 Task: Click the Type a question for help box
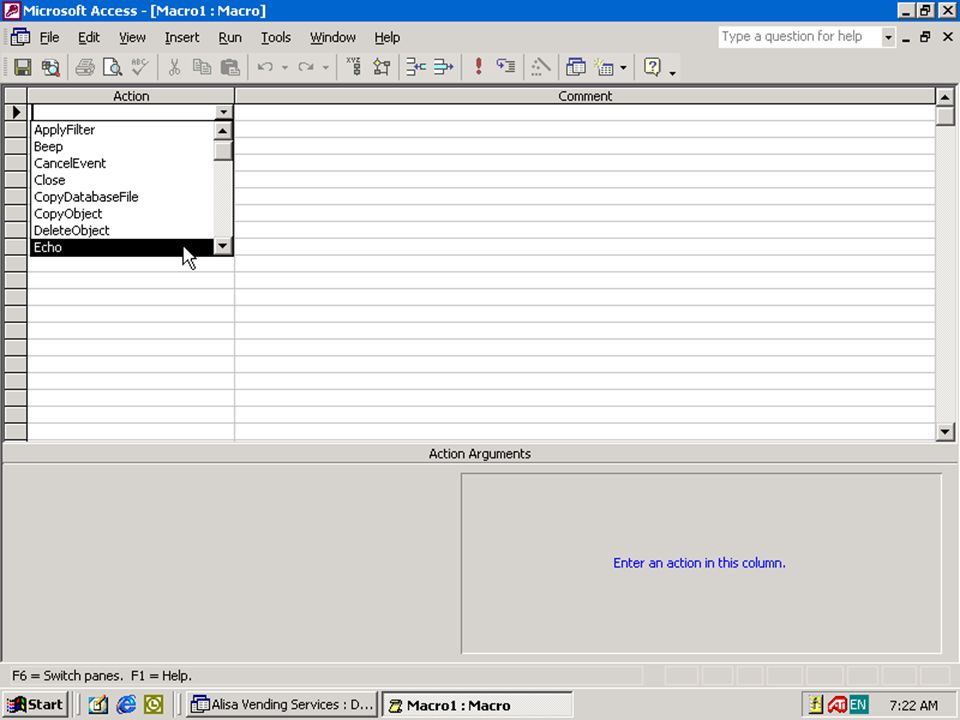coord(800,37)
